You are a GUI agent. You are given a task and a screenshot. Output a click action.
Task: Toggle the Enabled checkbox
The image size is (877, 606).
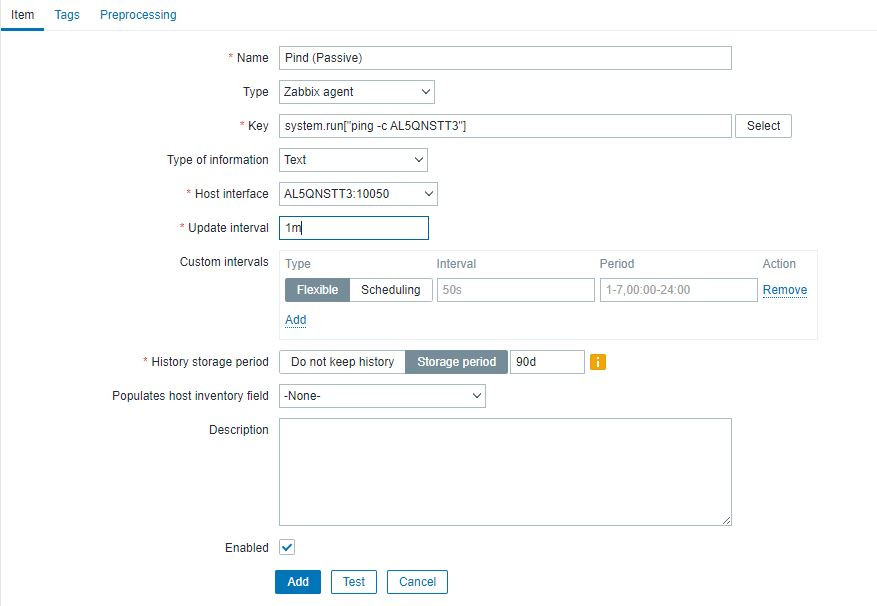(287, 547)
